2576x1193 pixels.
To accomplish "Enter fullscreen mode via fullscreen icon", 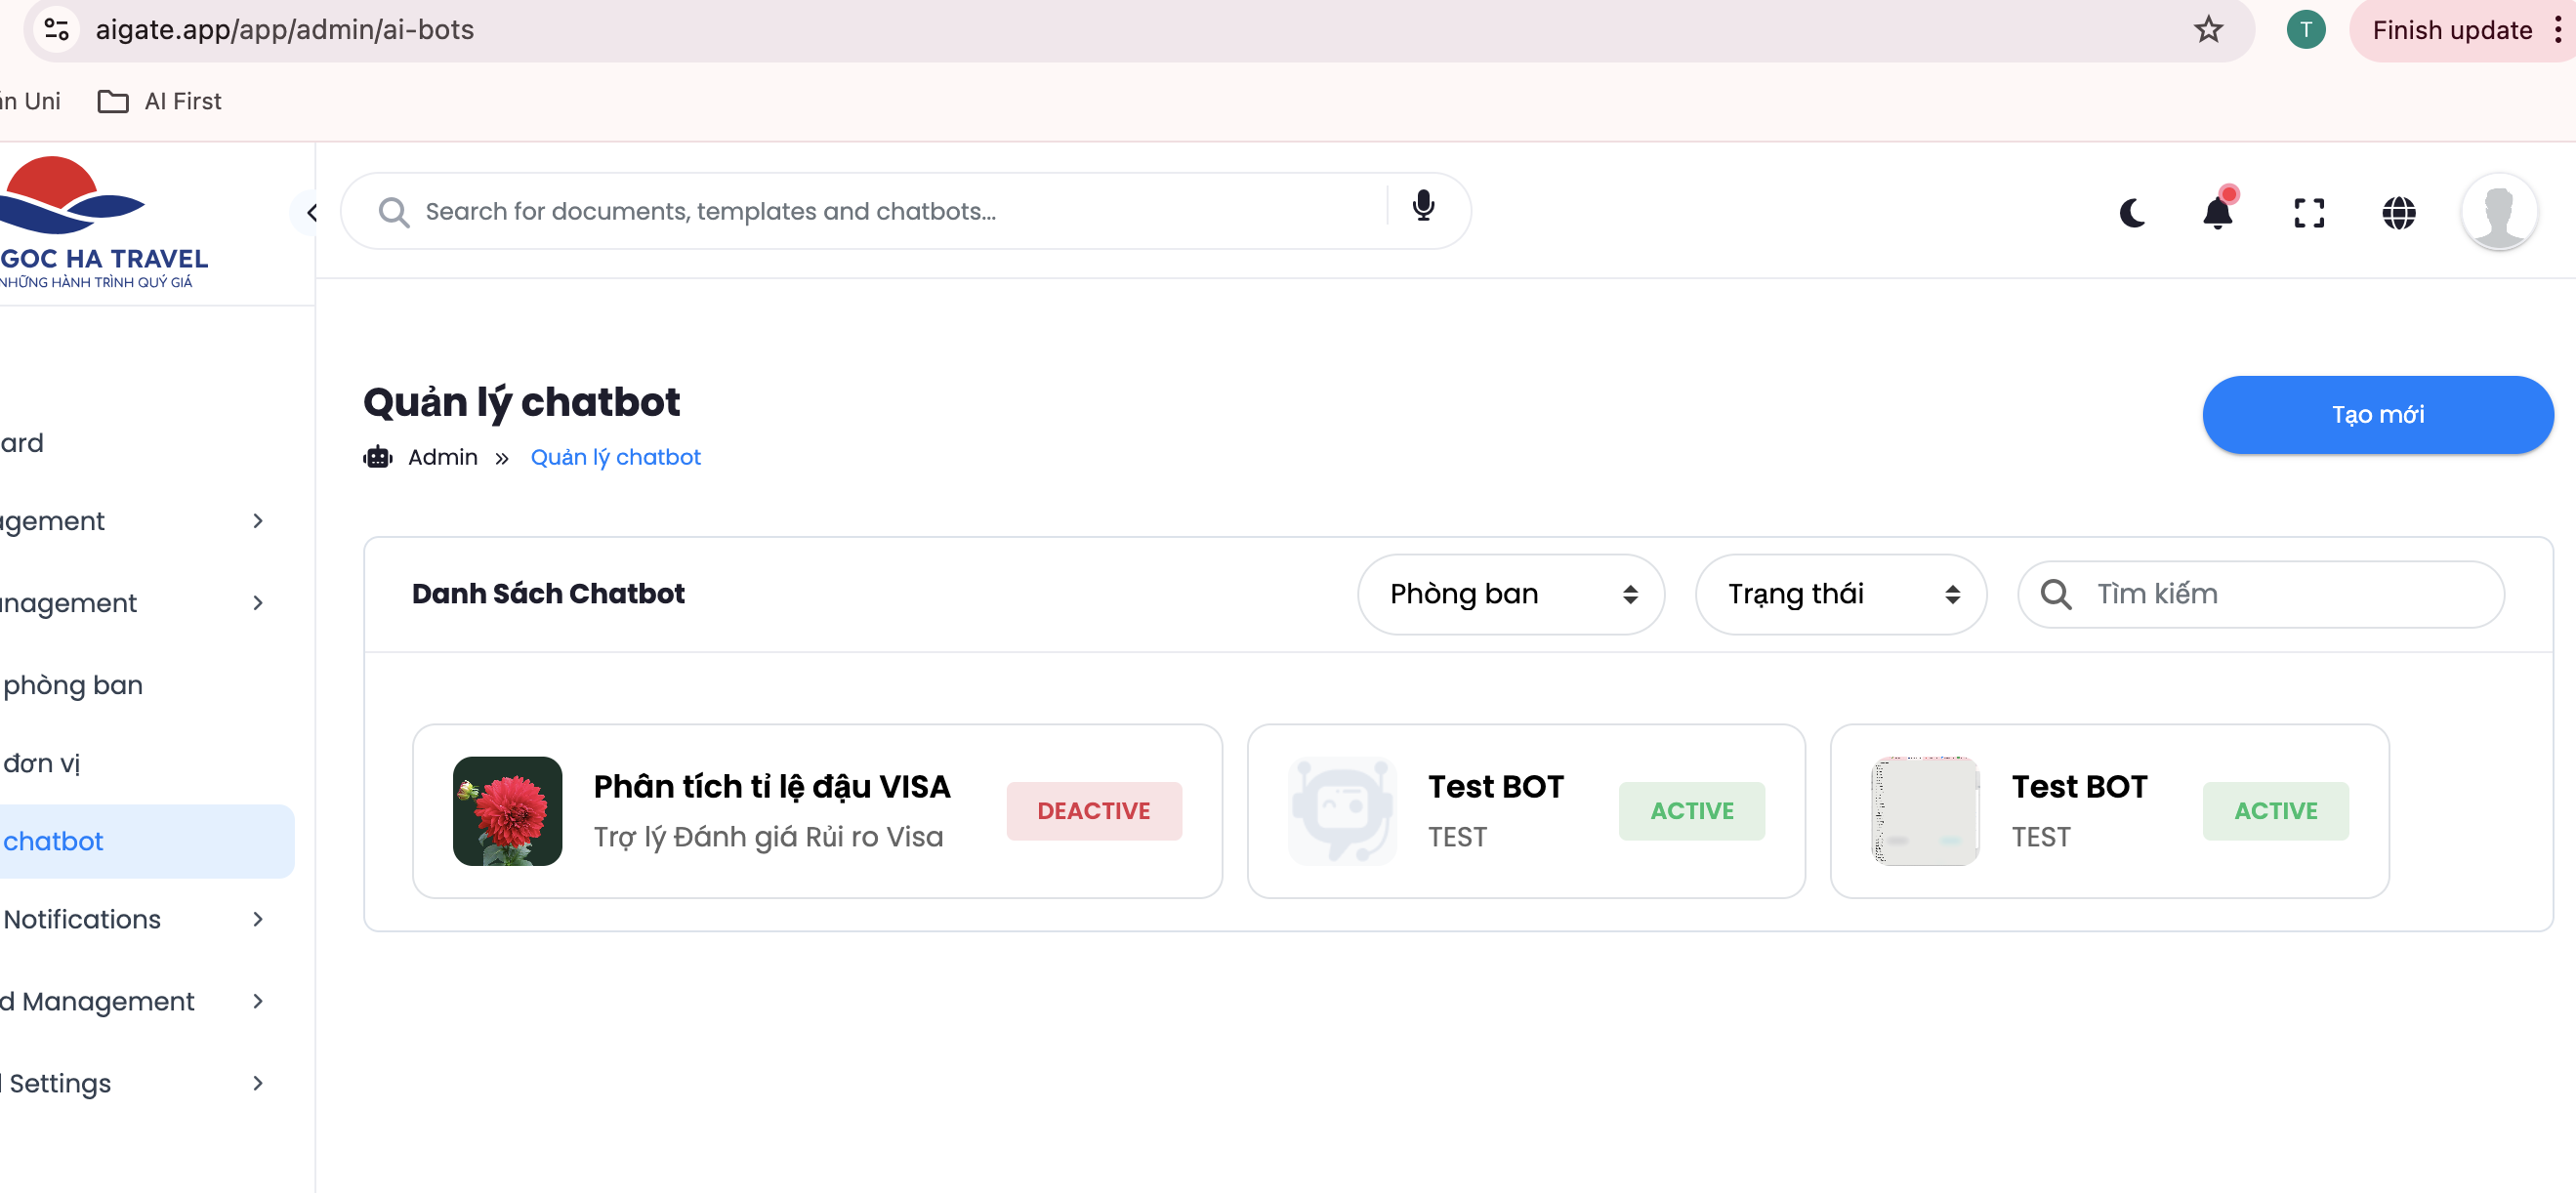I will 2308,212.
